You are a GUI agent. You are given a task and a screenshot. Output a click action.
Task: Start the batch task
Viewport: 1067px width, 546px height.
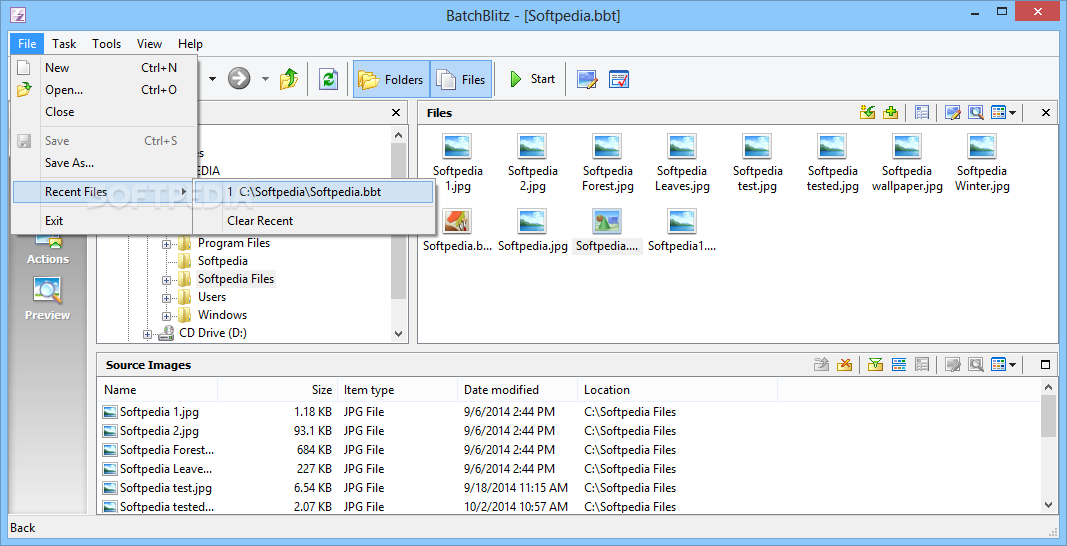click(534, 80)
